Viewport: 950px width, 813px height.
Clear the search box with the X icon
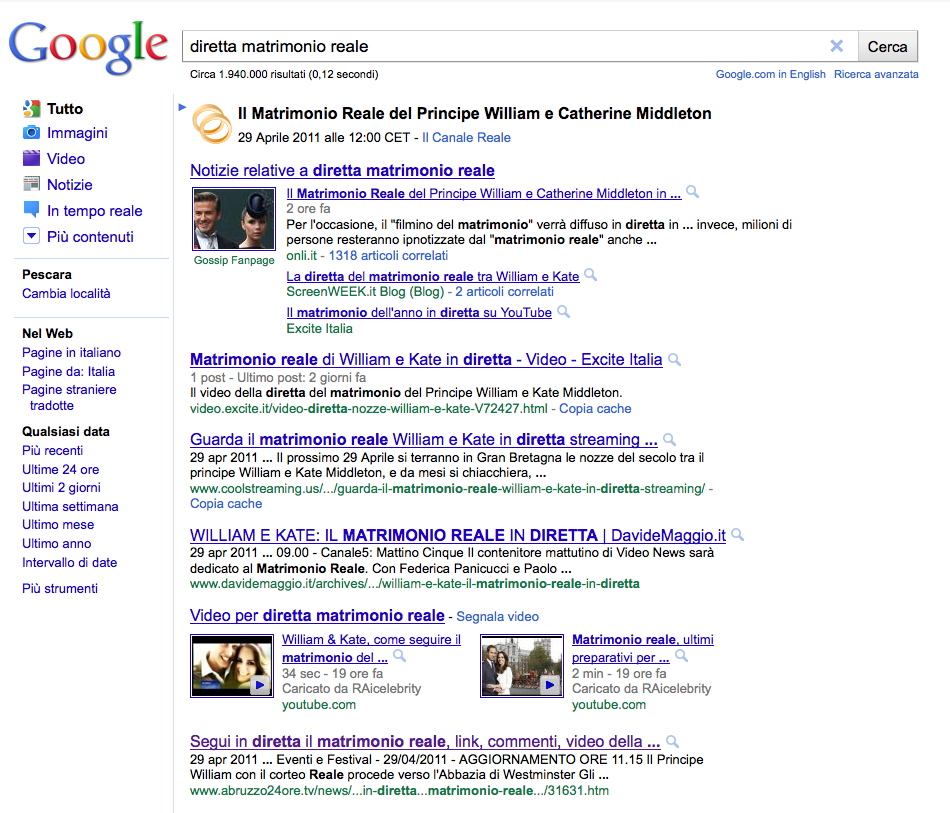click(x=836, y=46)
